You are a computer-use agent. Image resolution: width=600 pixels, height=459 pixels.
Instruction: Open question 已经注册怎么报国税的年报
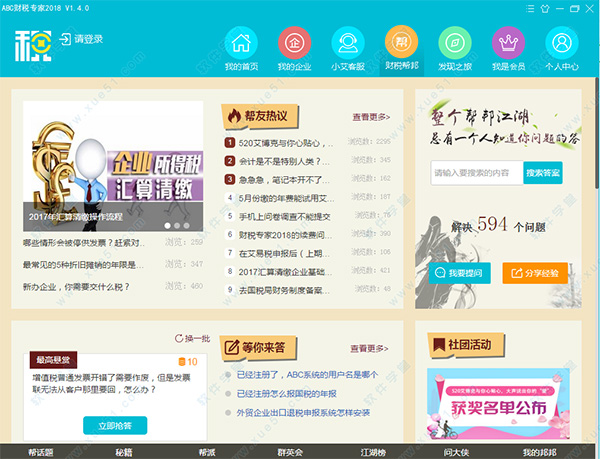(x=287, y=394)
